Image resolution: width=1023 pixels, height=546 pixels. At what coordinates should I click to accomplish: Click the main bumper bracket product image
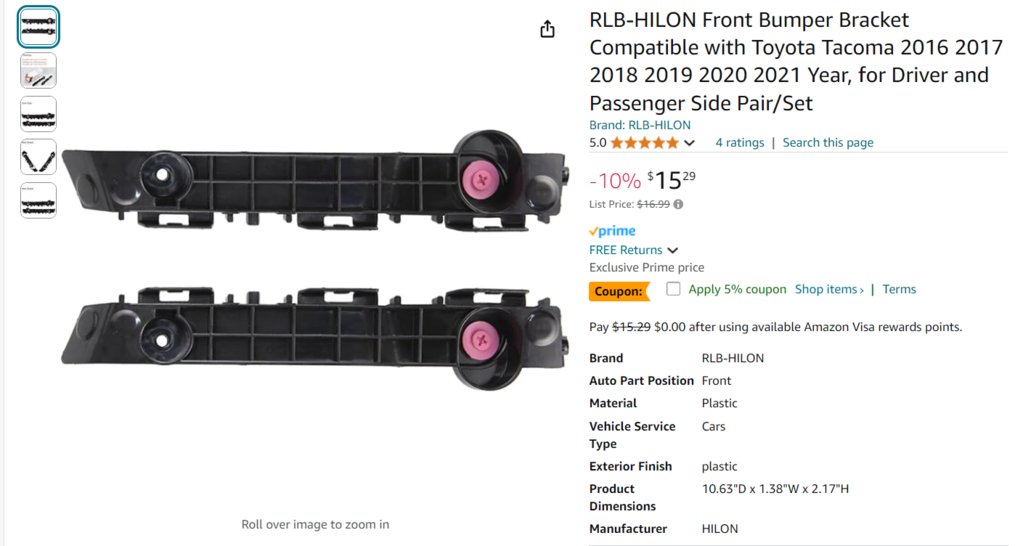coord(314,260)
